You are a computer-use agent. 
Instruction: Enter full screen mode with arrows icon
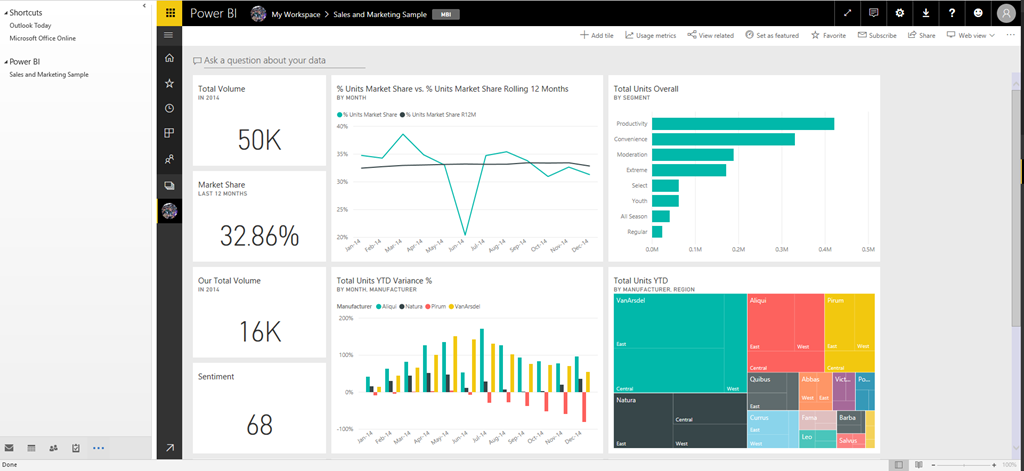click(x=848, y=14)
